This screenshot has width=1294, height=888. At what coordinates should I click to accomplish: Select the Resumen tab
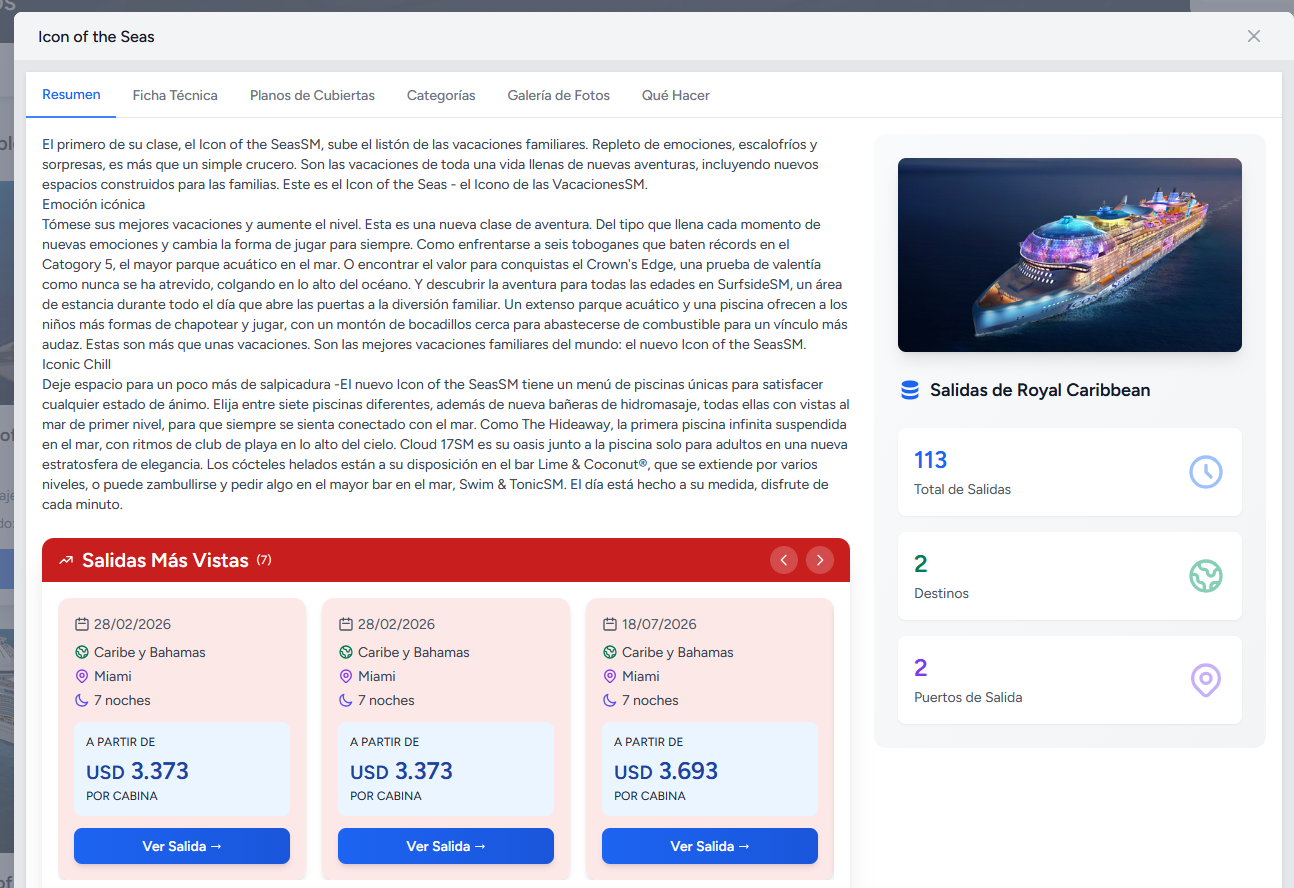[x=71, y=95]
